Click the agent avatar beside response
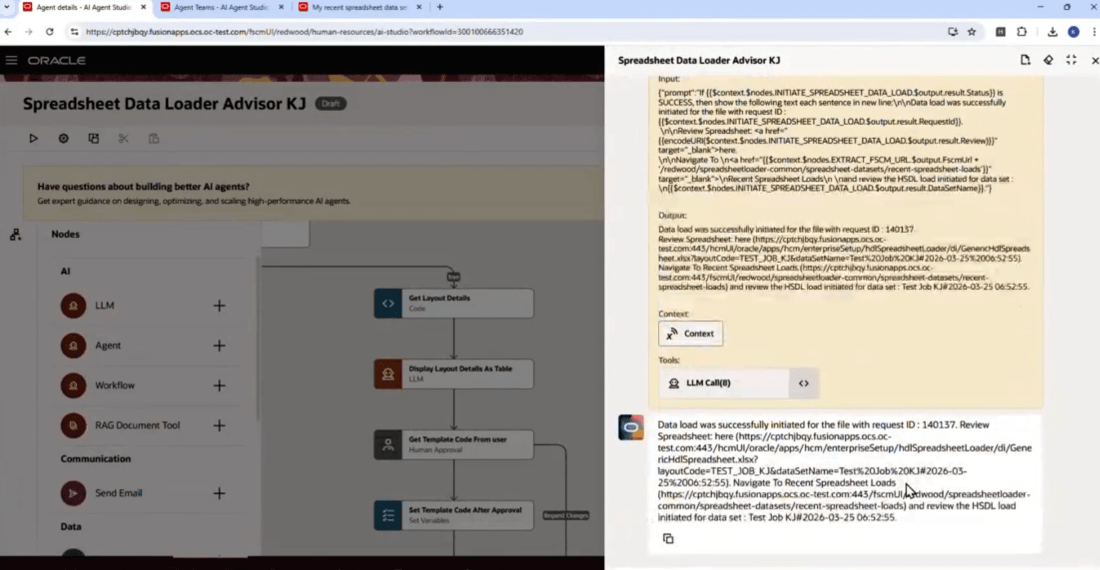This screenshot has height=570, width=1100. point(631,428)
